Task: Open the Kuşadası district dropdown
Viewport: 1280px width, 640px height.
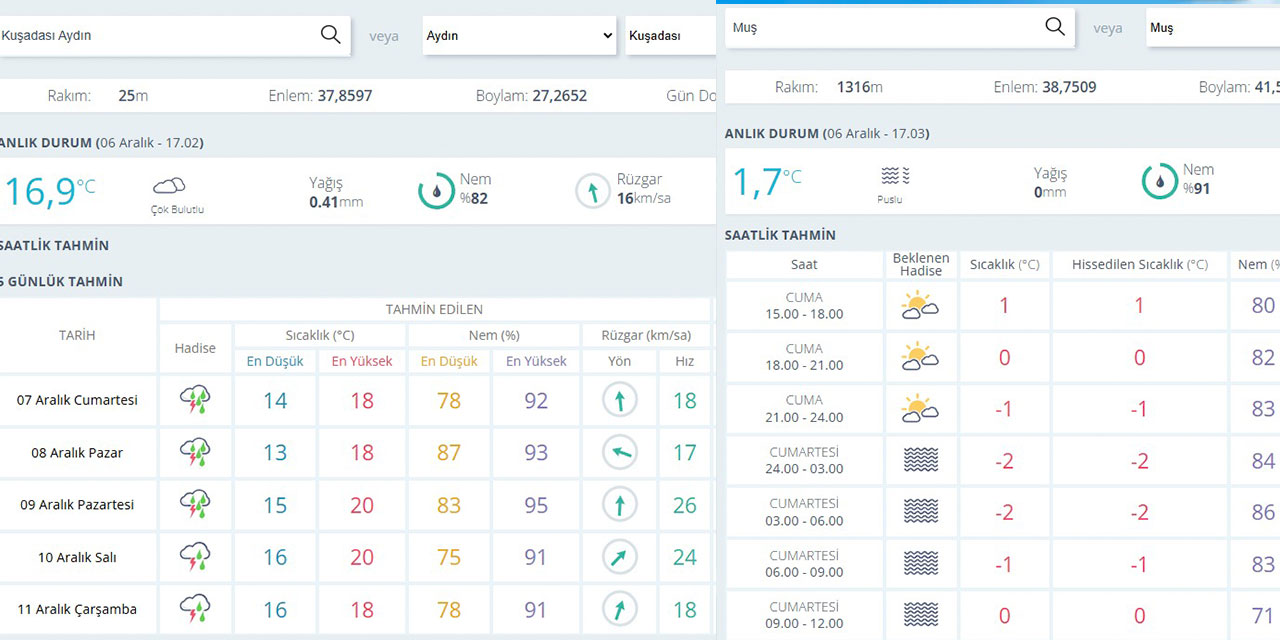Action: (x=670, y=35)
